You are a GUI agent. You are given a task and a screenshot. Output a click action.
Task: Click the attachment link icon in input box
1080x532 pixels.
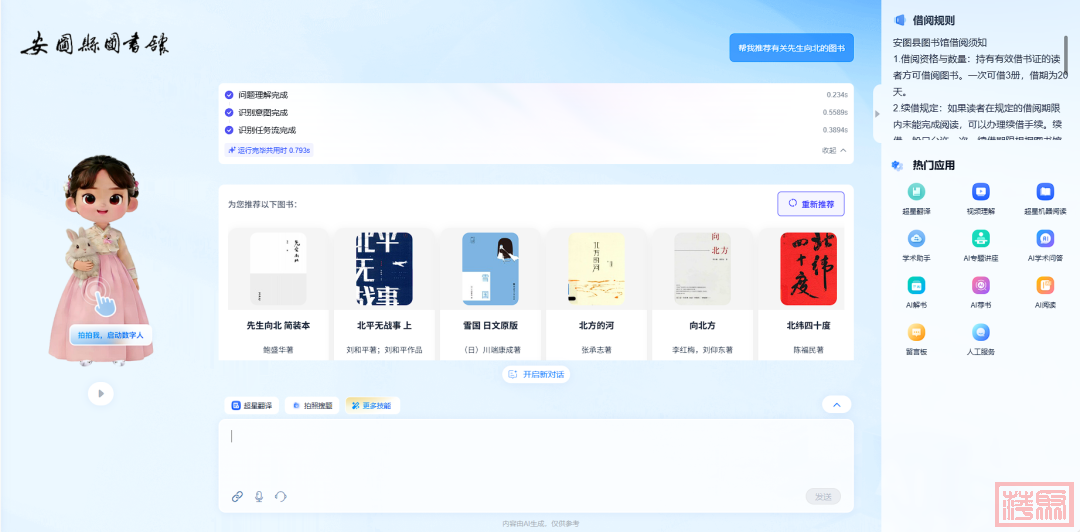click(x=237, y=496)
